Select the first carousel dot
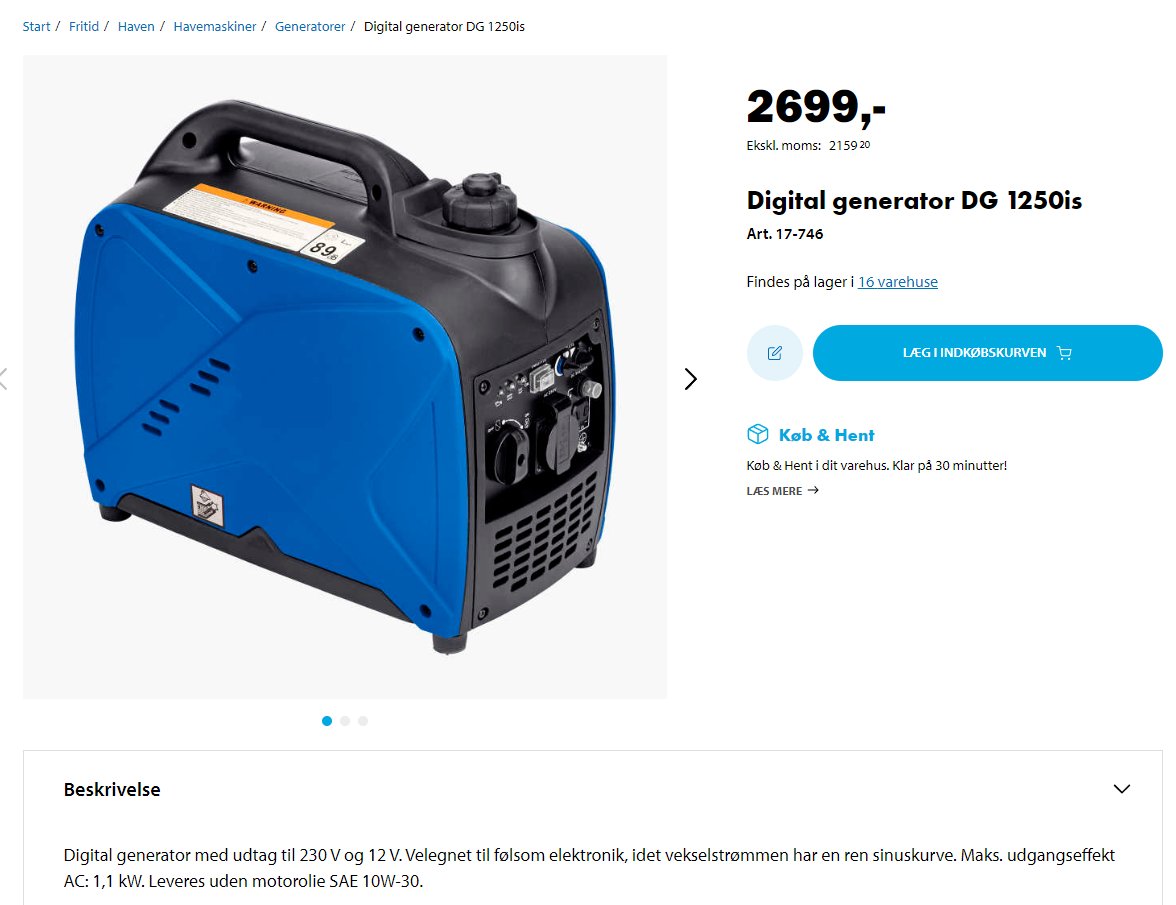1176x905 pixels. pyautogui.click(x=327, y=721)
